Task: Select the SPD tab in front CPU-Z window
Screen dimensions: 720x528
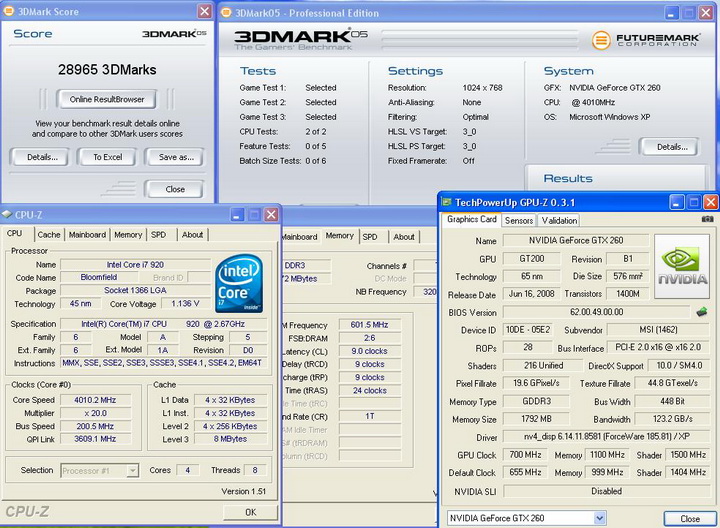Action: click(x=158, y=235)
